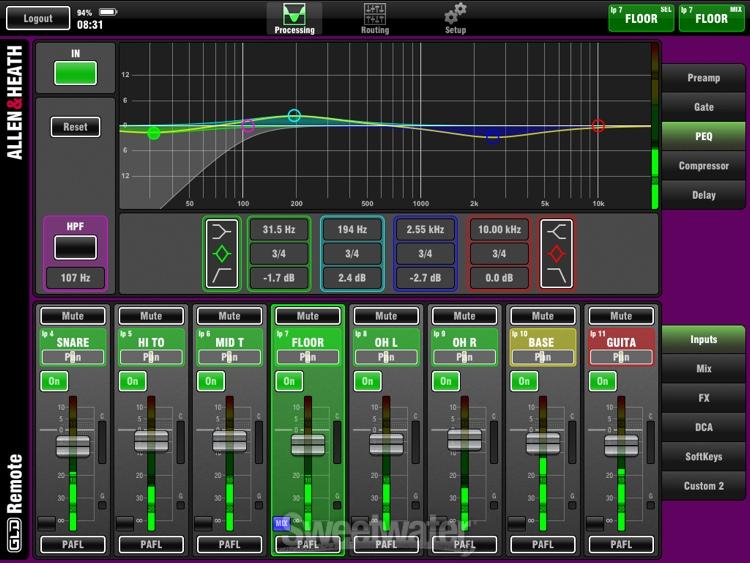Screen dimensions: 750x563
Task: Turn off the GUITA channel On button
Action: coord(602,382)
